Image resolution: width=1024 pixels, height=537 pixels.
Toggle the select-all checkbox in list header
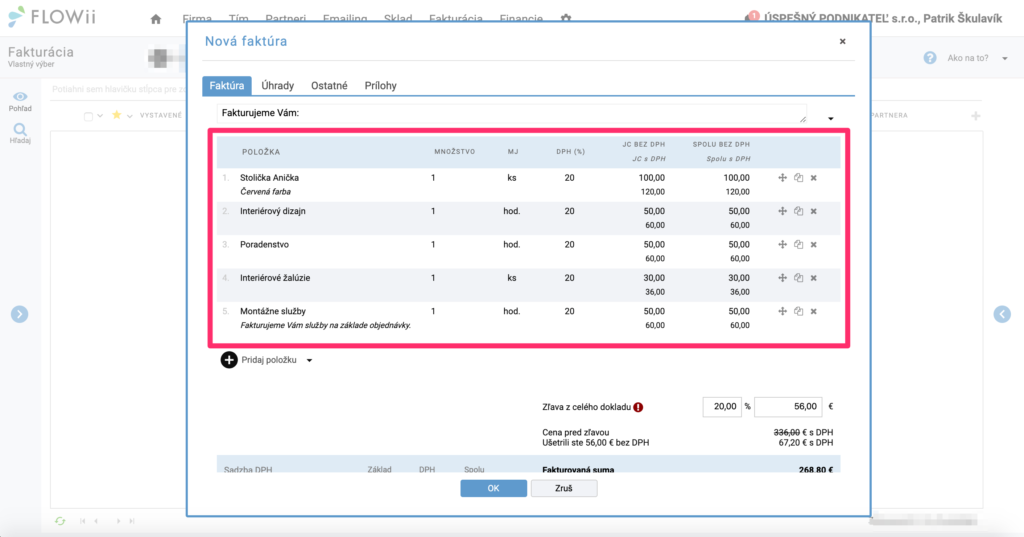tap(88, 116)
